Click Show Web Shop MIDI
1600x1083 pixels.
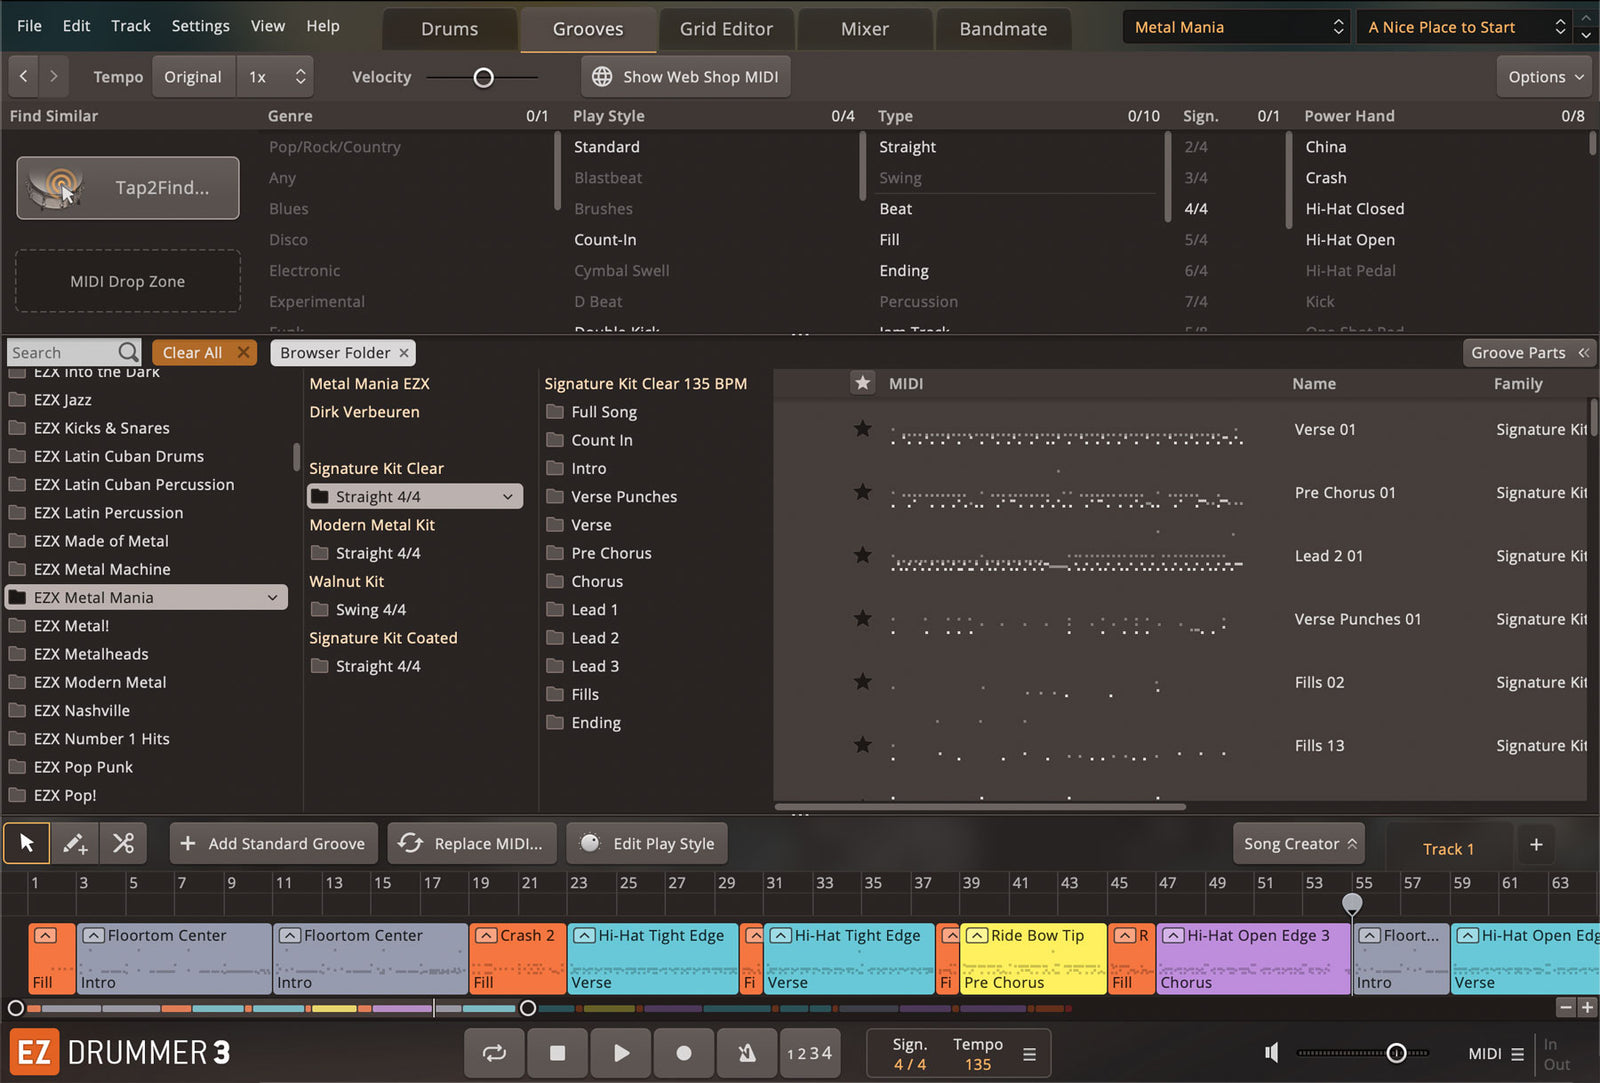(x=686, y=77)
